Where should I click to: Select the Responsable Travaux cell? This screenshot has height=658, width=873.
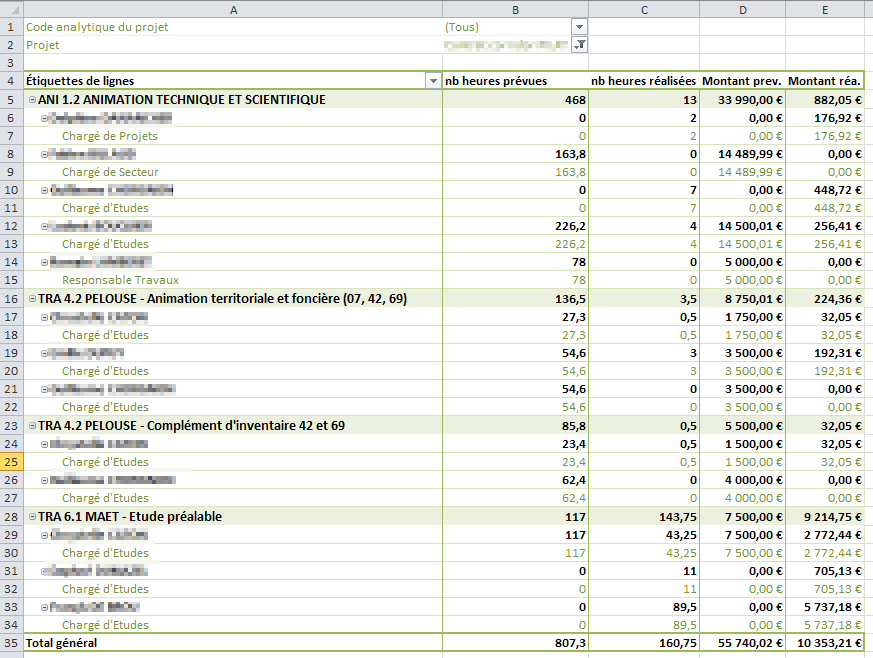[120, 281]
